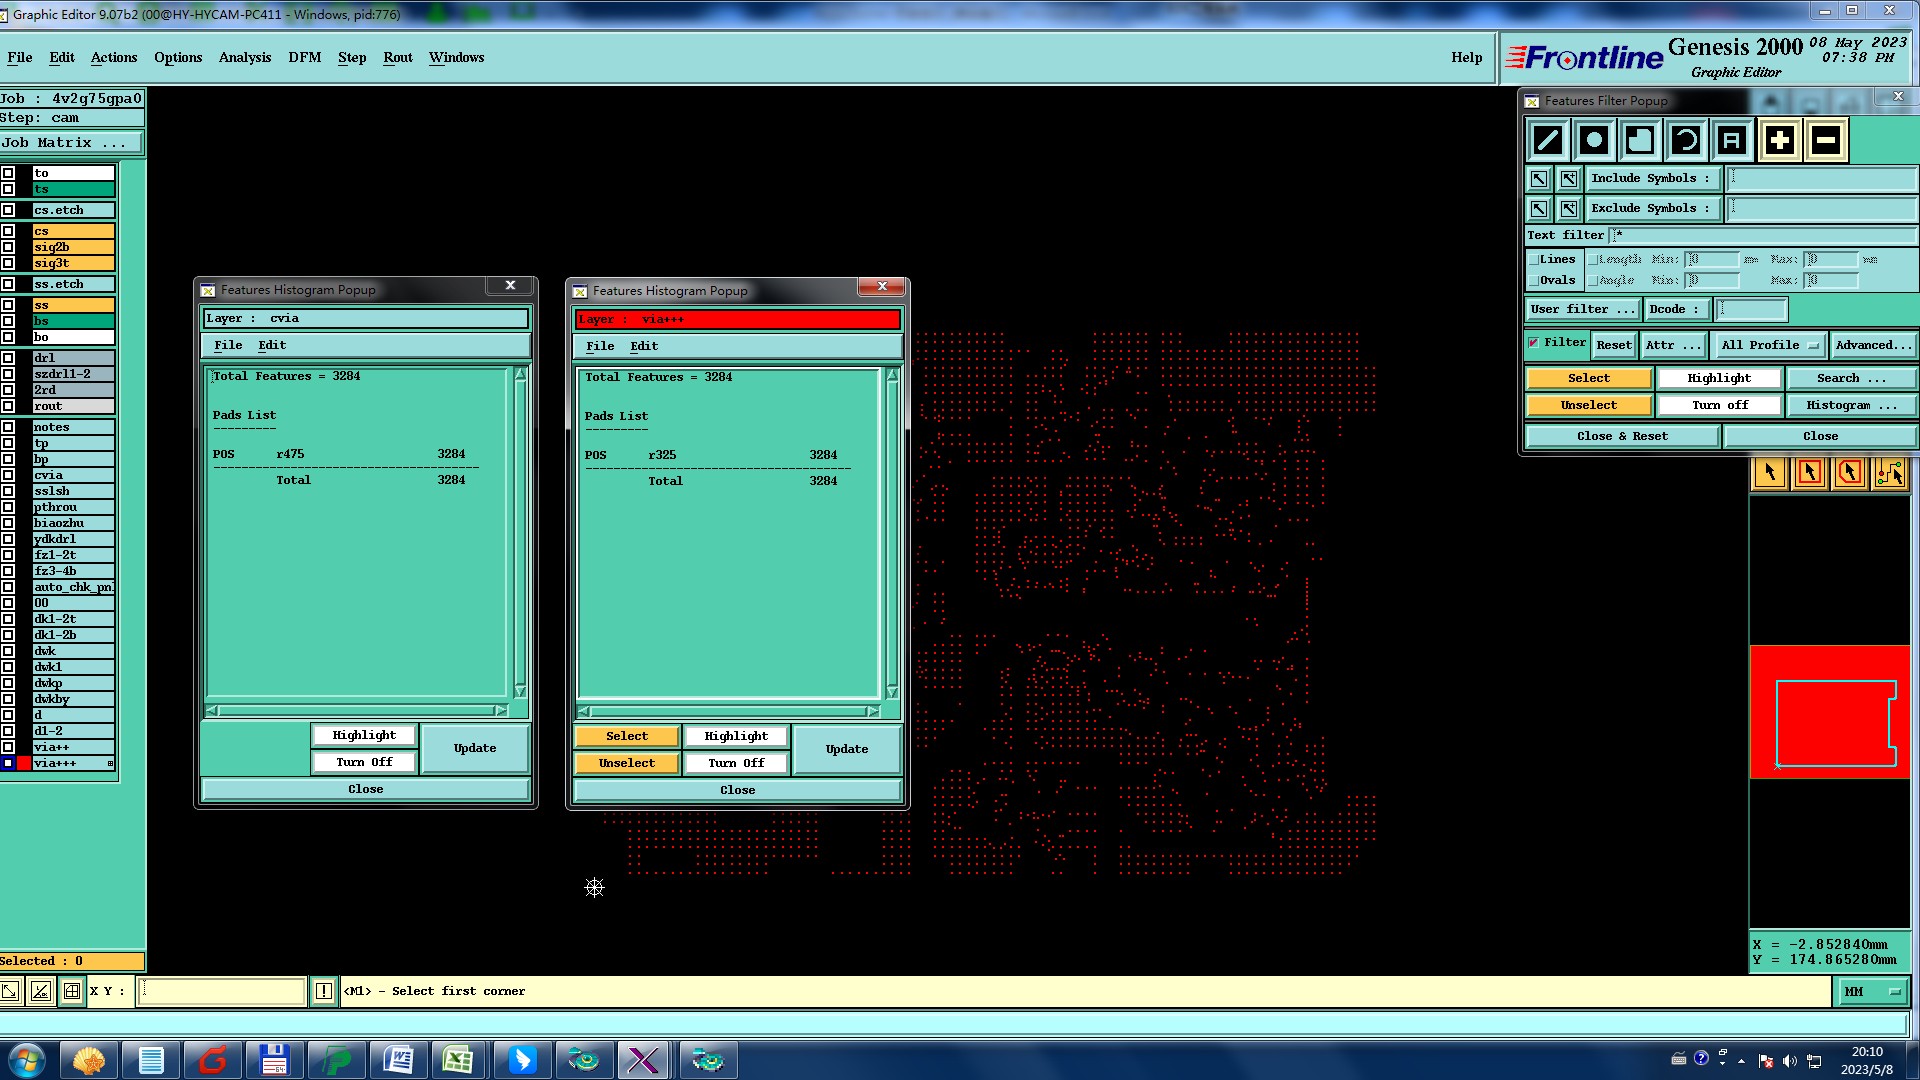
Task: Open Microsoft Word from the taskbar
Action: [x=398, y=1060]
